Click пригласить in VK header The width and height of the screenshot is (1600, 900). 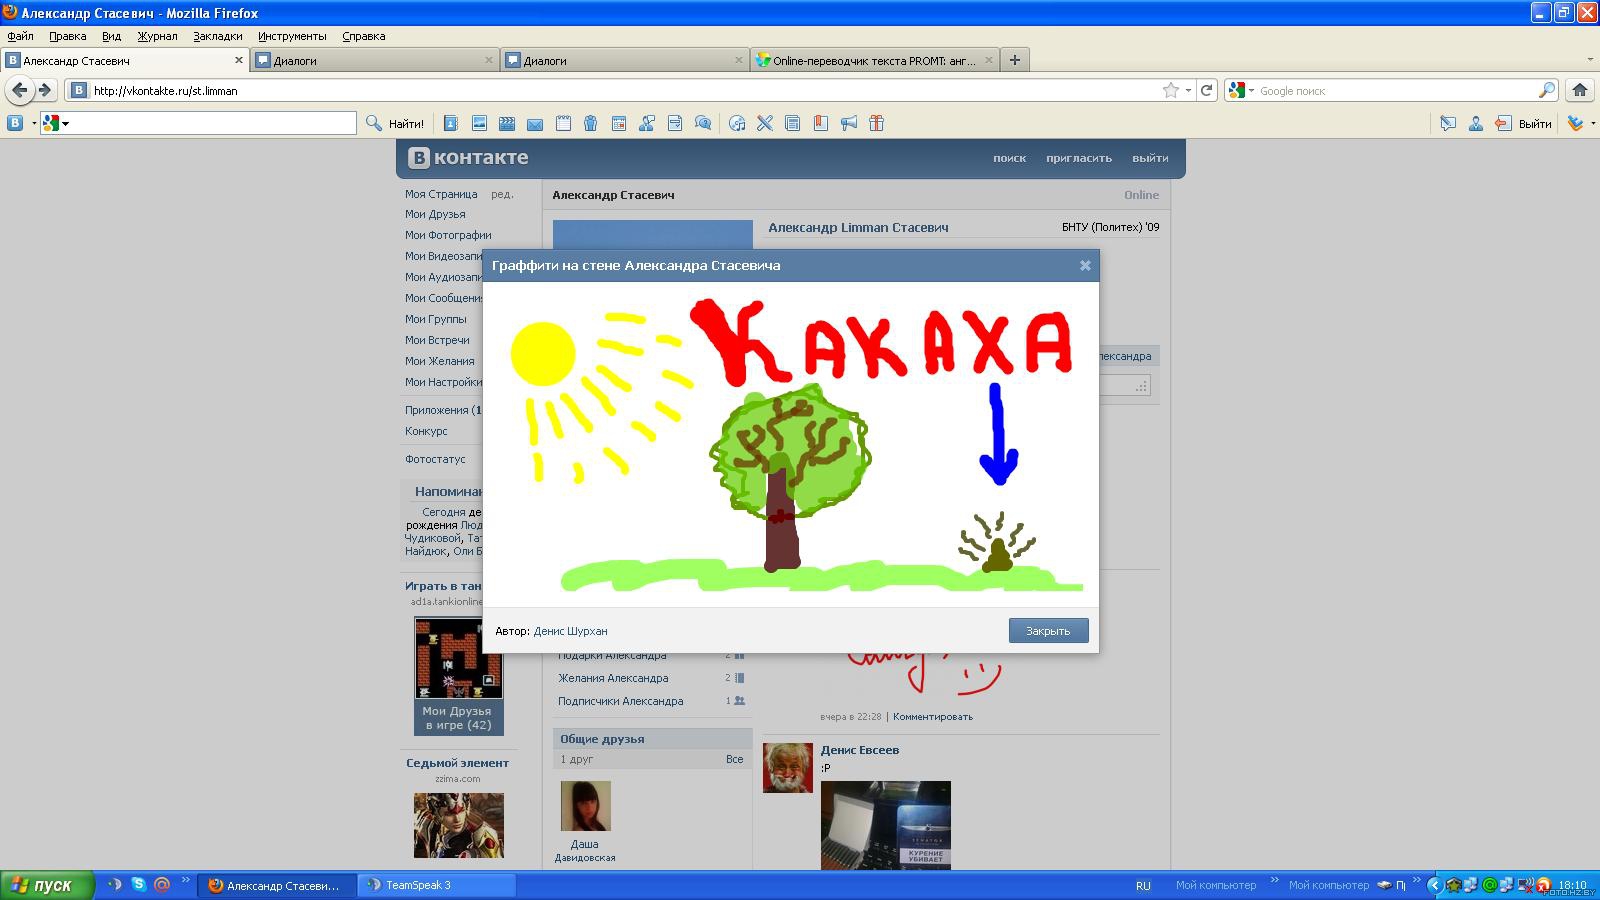(1079, 158)
